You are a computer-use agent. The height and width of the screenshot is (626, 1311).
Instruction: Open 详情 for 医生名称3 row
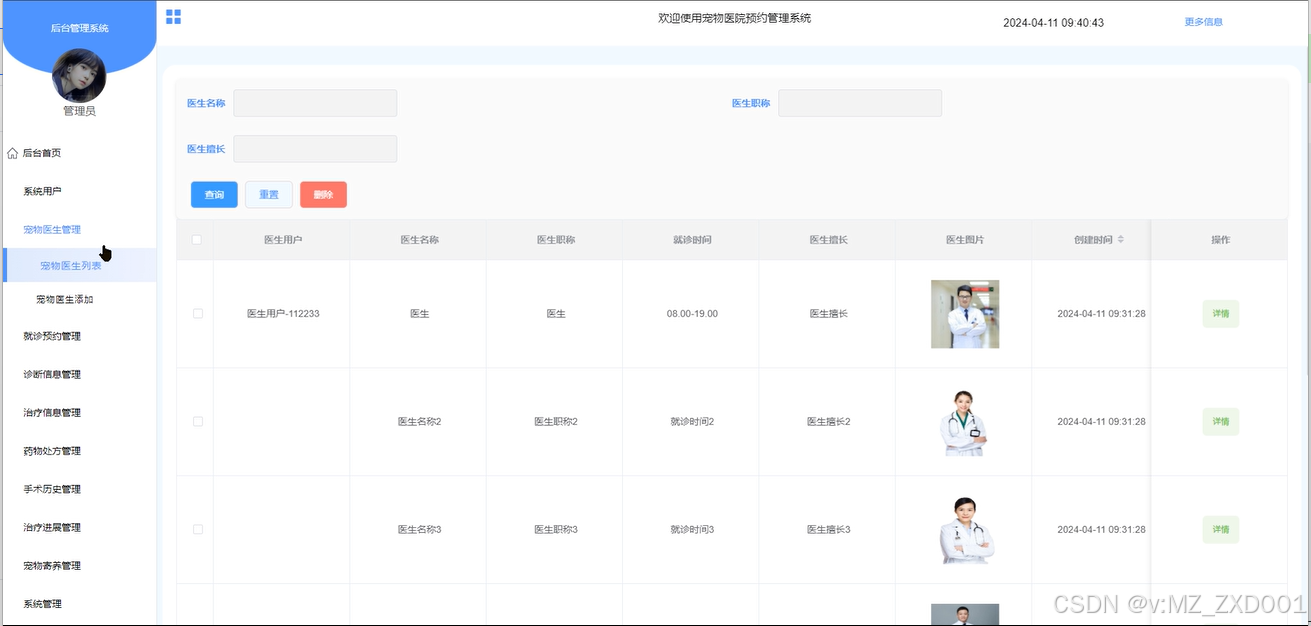[1220, 529]
